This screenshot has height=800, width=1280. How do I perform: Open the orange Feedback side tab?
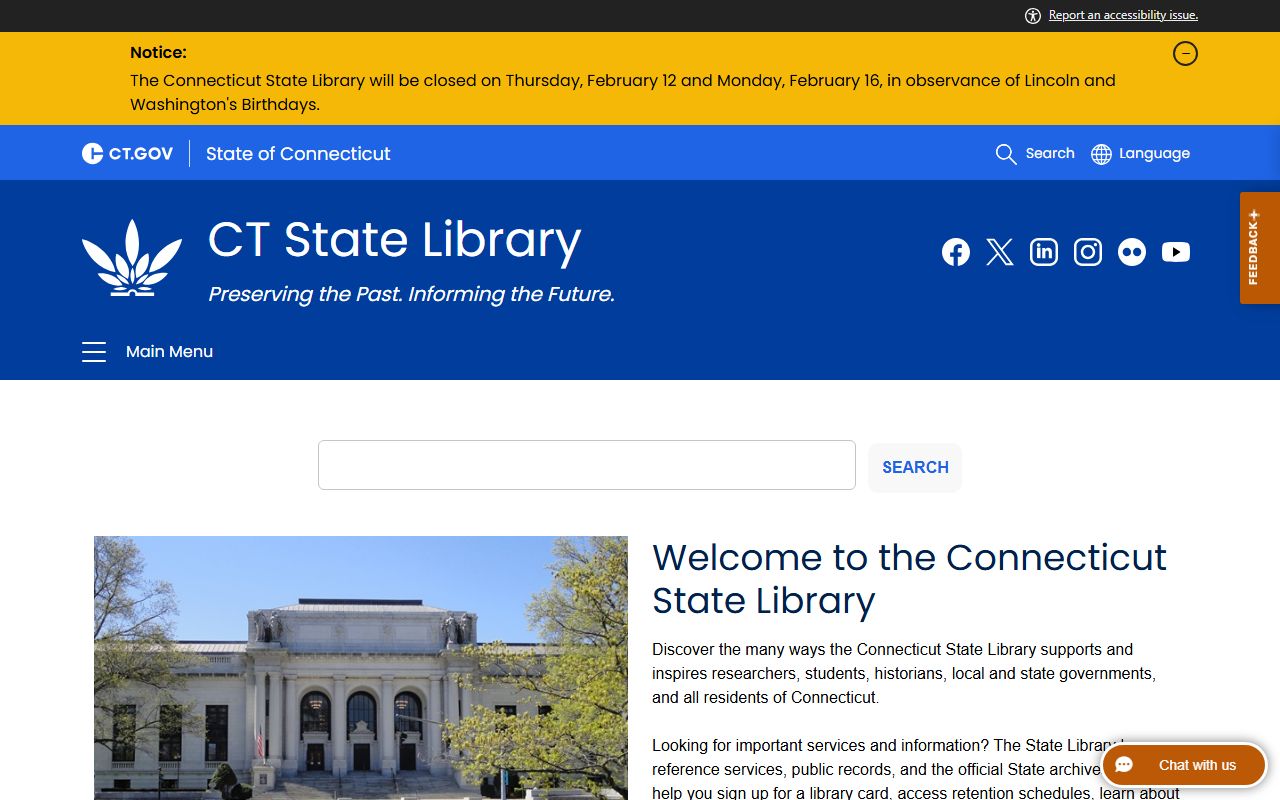pos(1260,248)
